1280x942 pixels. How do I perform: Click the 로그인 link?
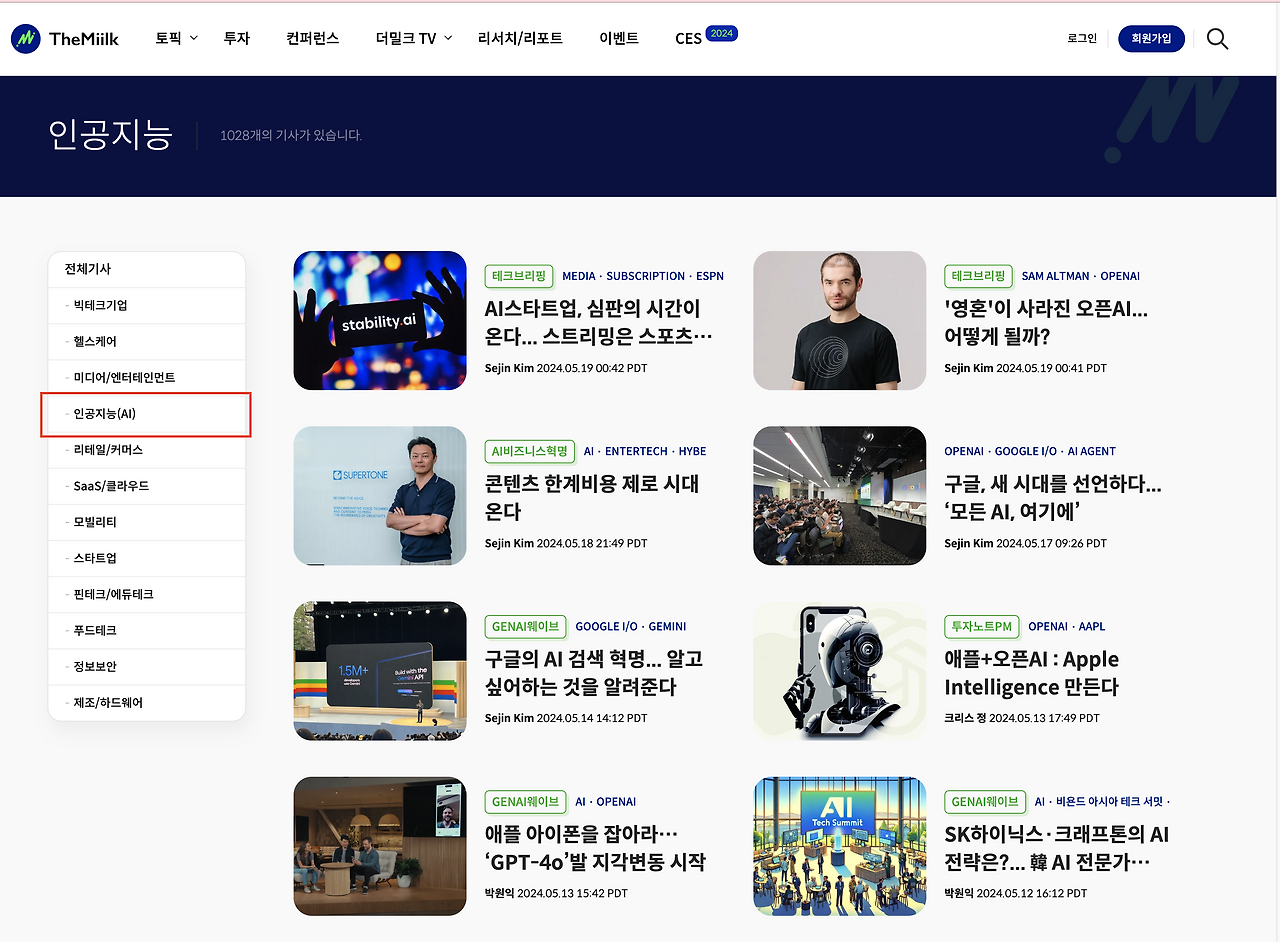click(1082, 39)
